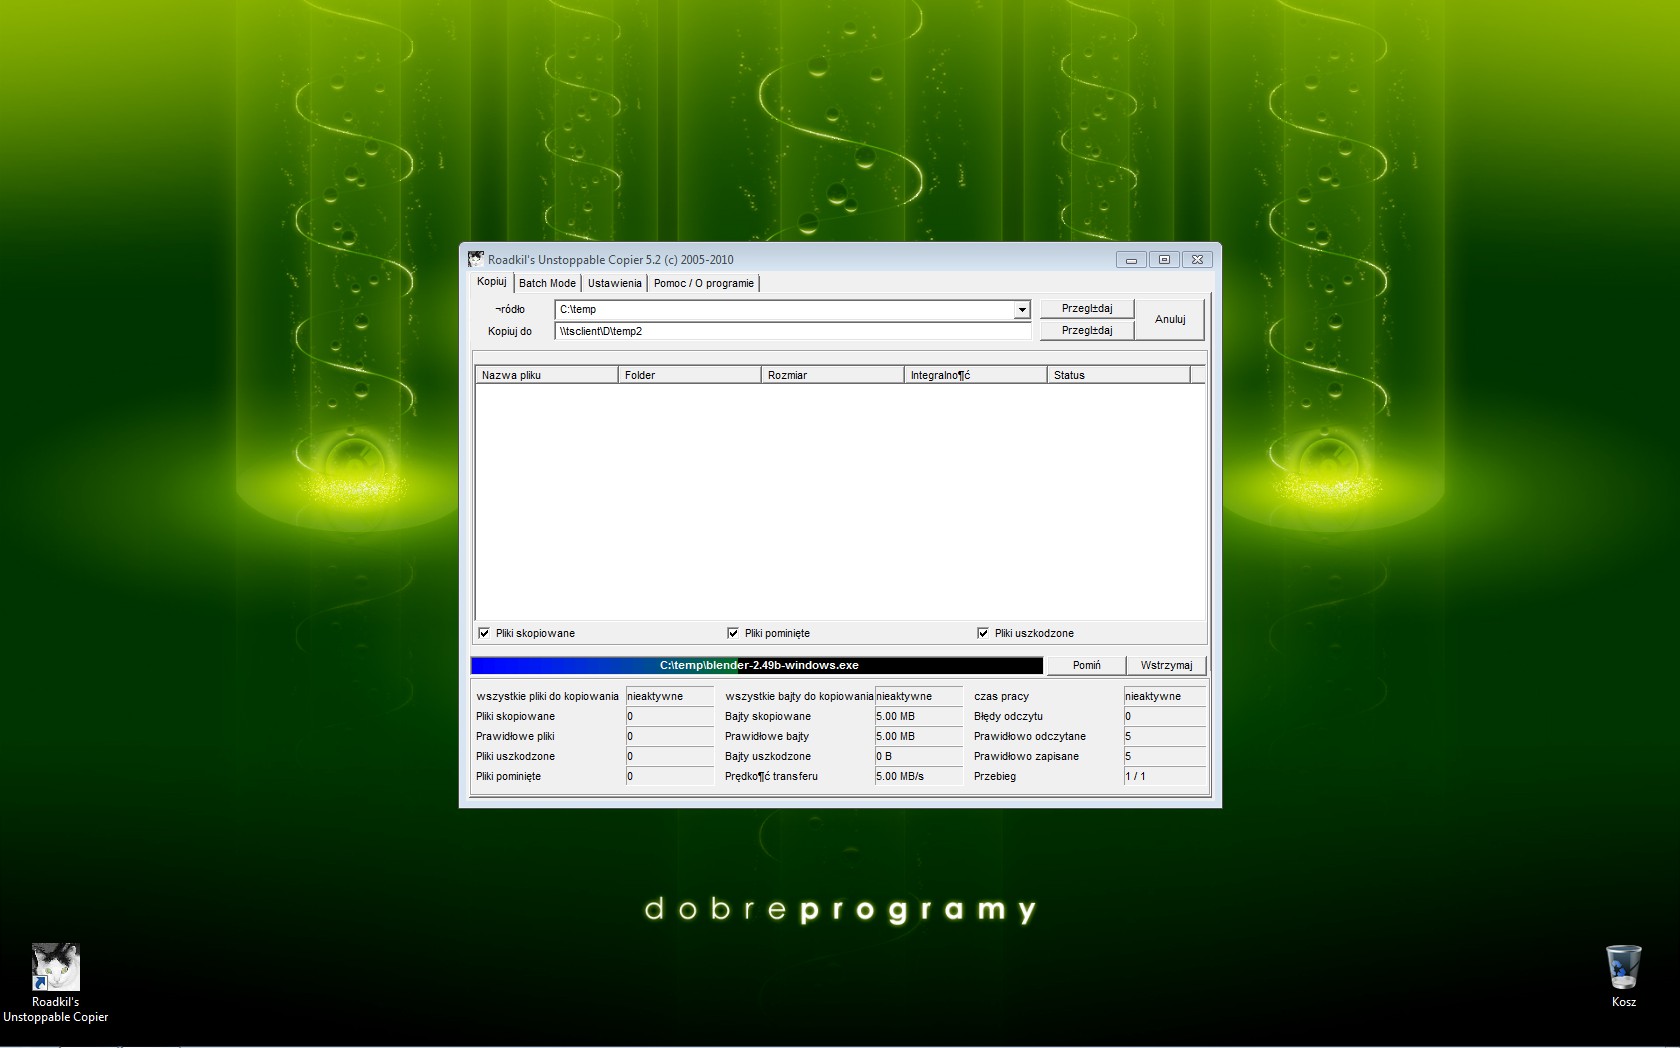Sort list by Nazwa pliku column header
The height and width of the screenshot is (1048, 1680).
[546, 375]
